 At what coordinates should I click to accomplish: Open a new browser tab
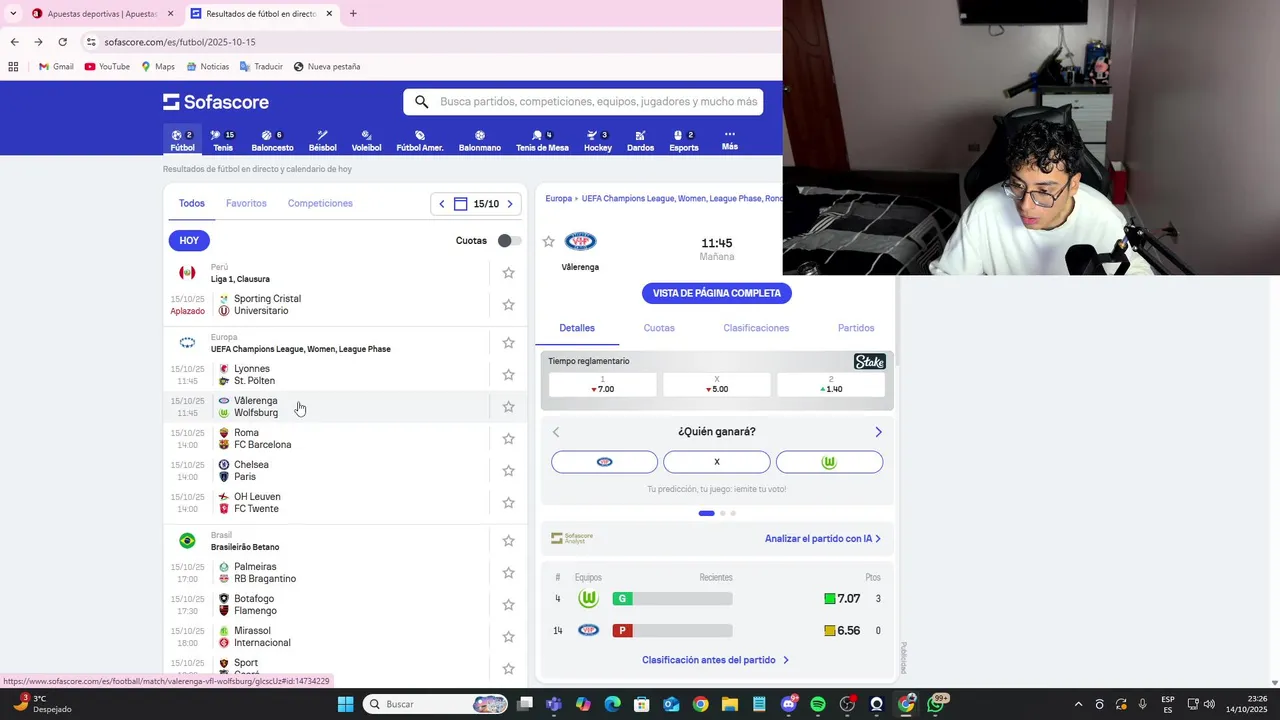pyautogui.click(x=353, y=14)
